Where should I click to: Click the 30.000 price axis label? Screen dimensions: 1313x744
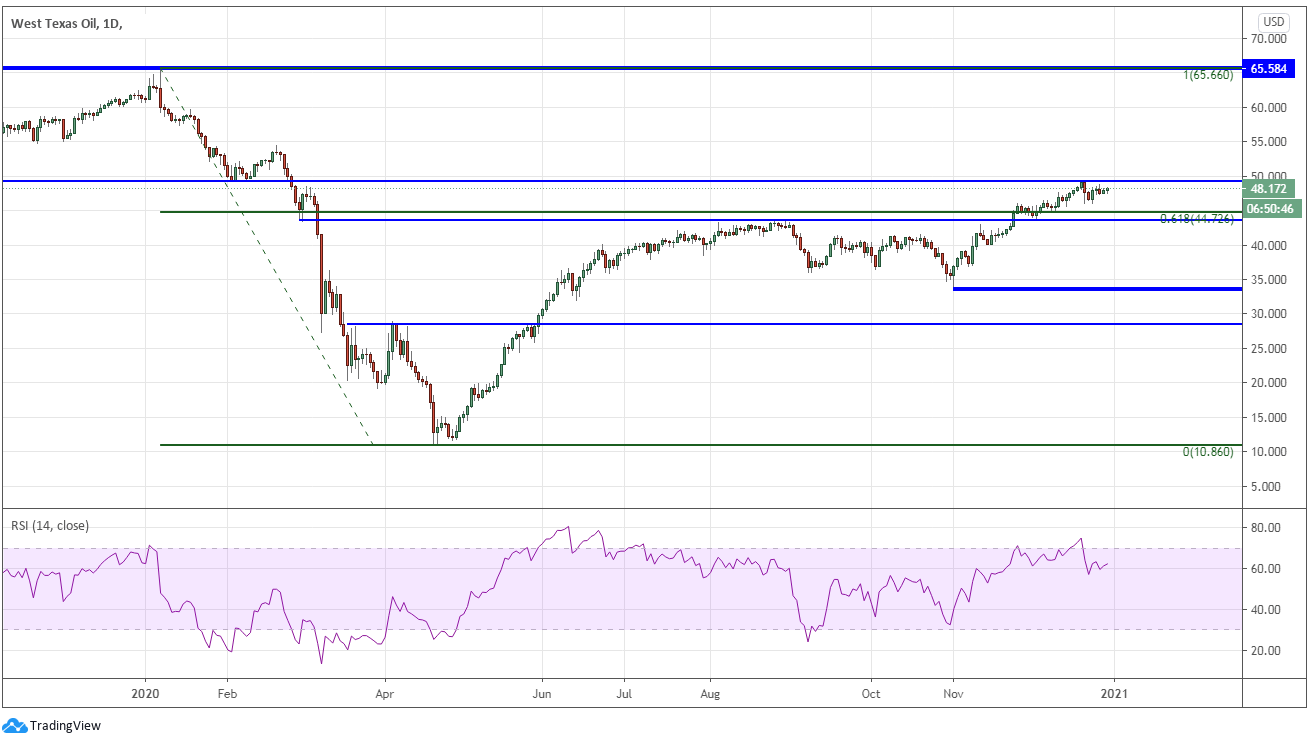[x=1268, y=314]
